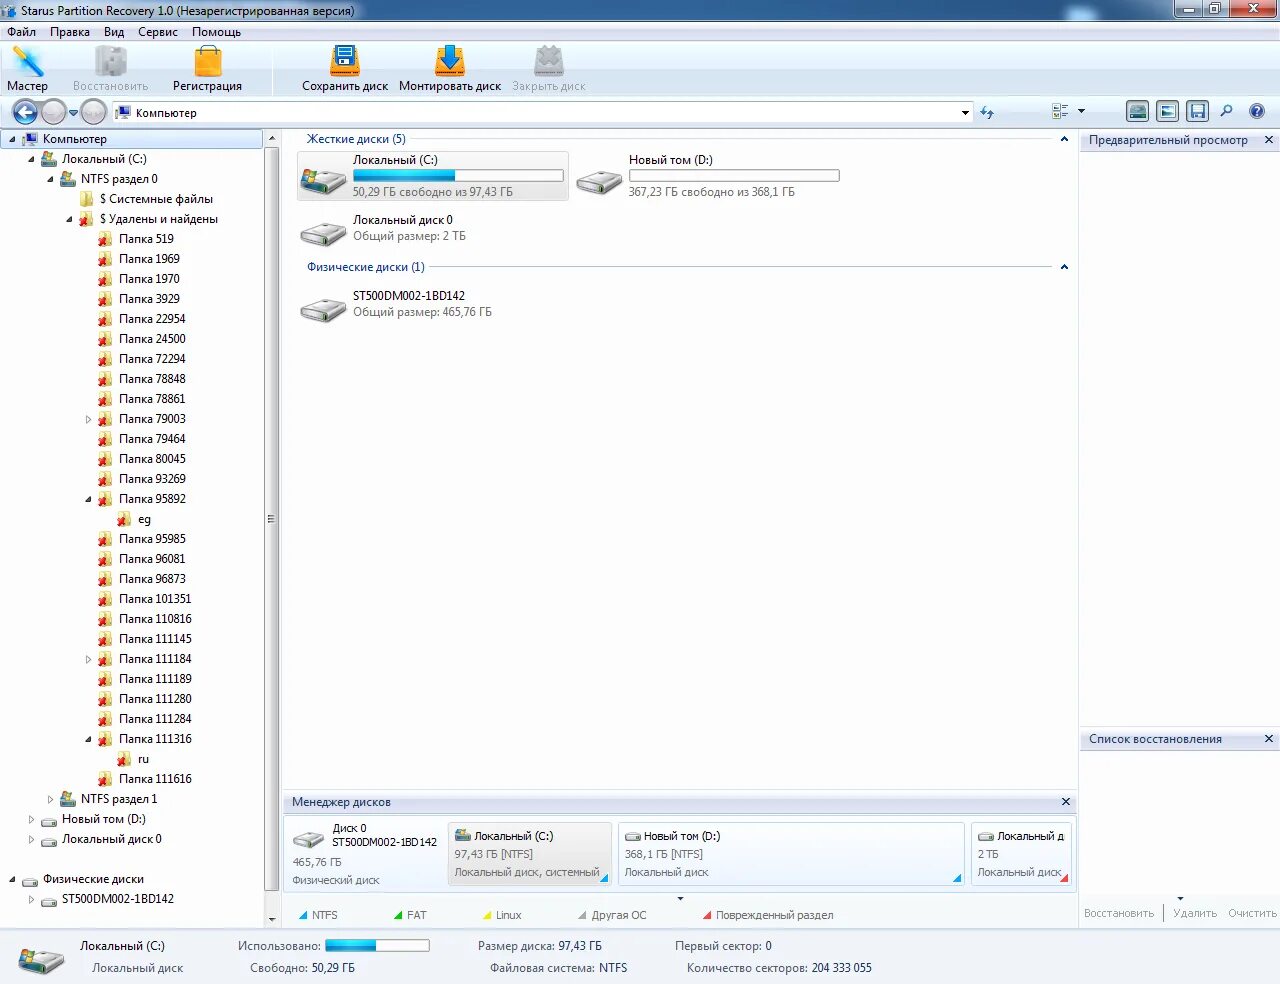The height and width of the screenshot is (984, 1280).
Task: Select Папка 95892 in tree
Action: [152, 499]
